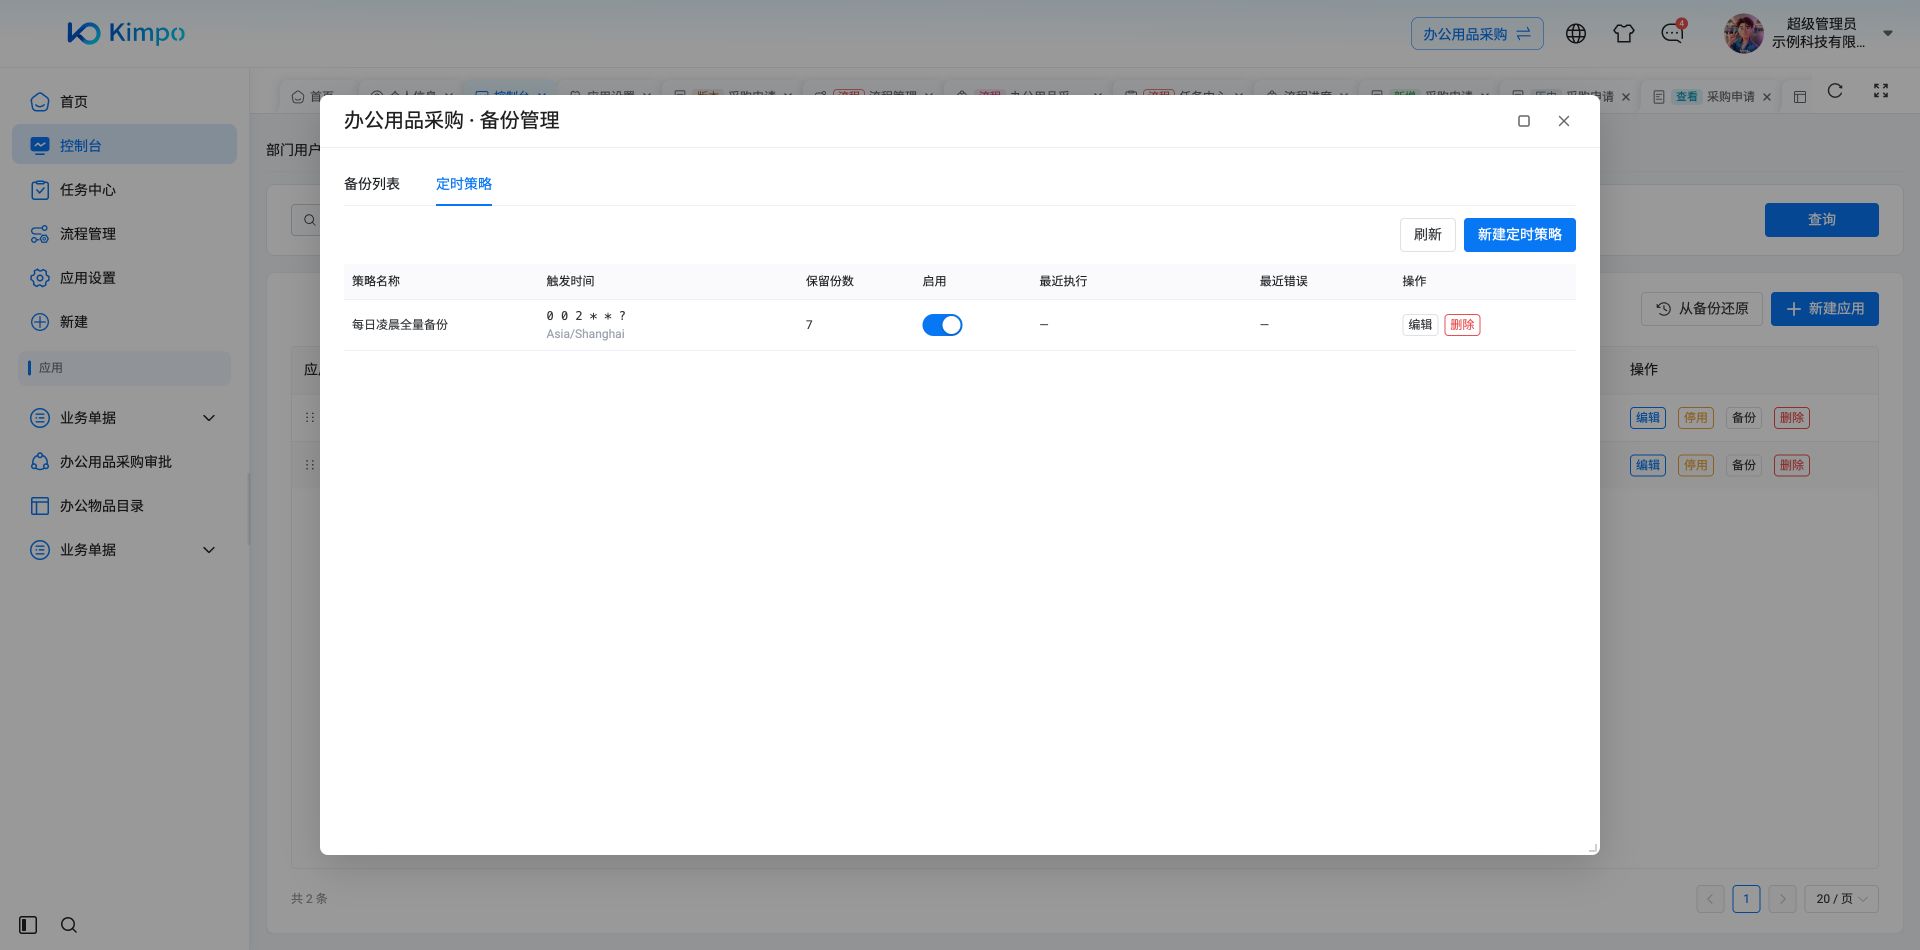Click the dialog title 办公用品采购 · 备份管理
The height and width of the screenshot is (950, 1920).
(x=452, y=121)
